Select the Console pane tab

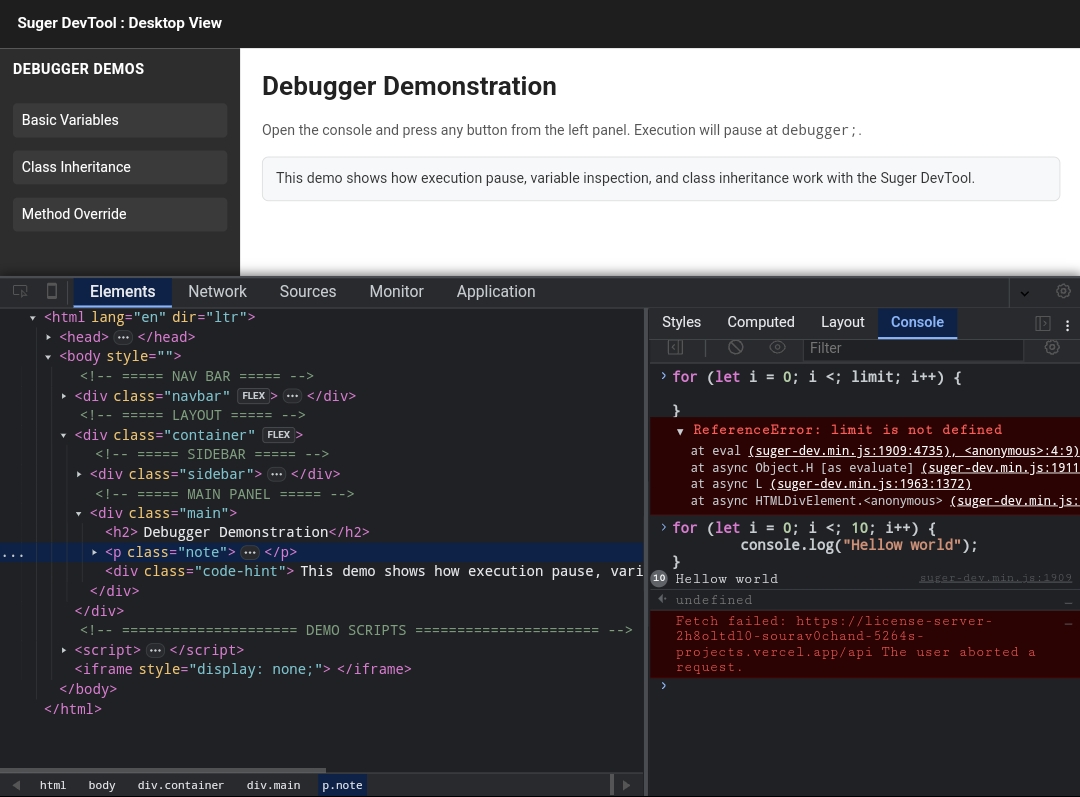tap(917, 322)
